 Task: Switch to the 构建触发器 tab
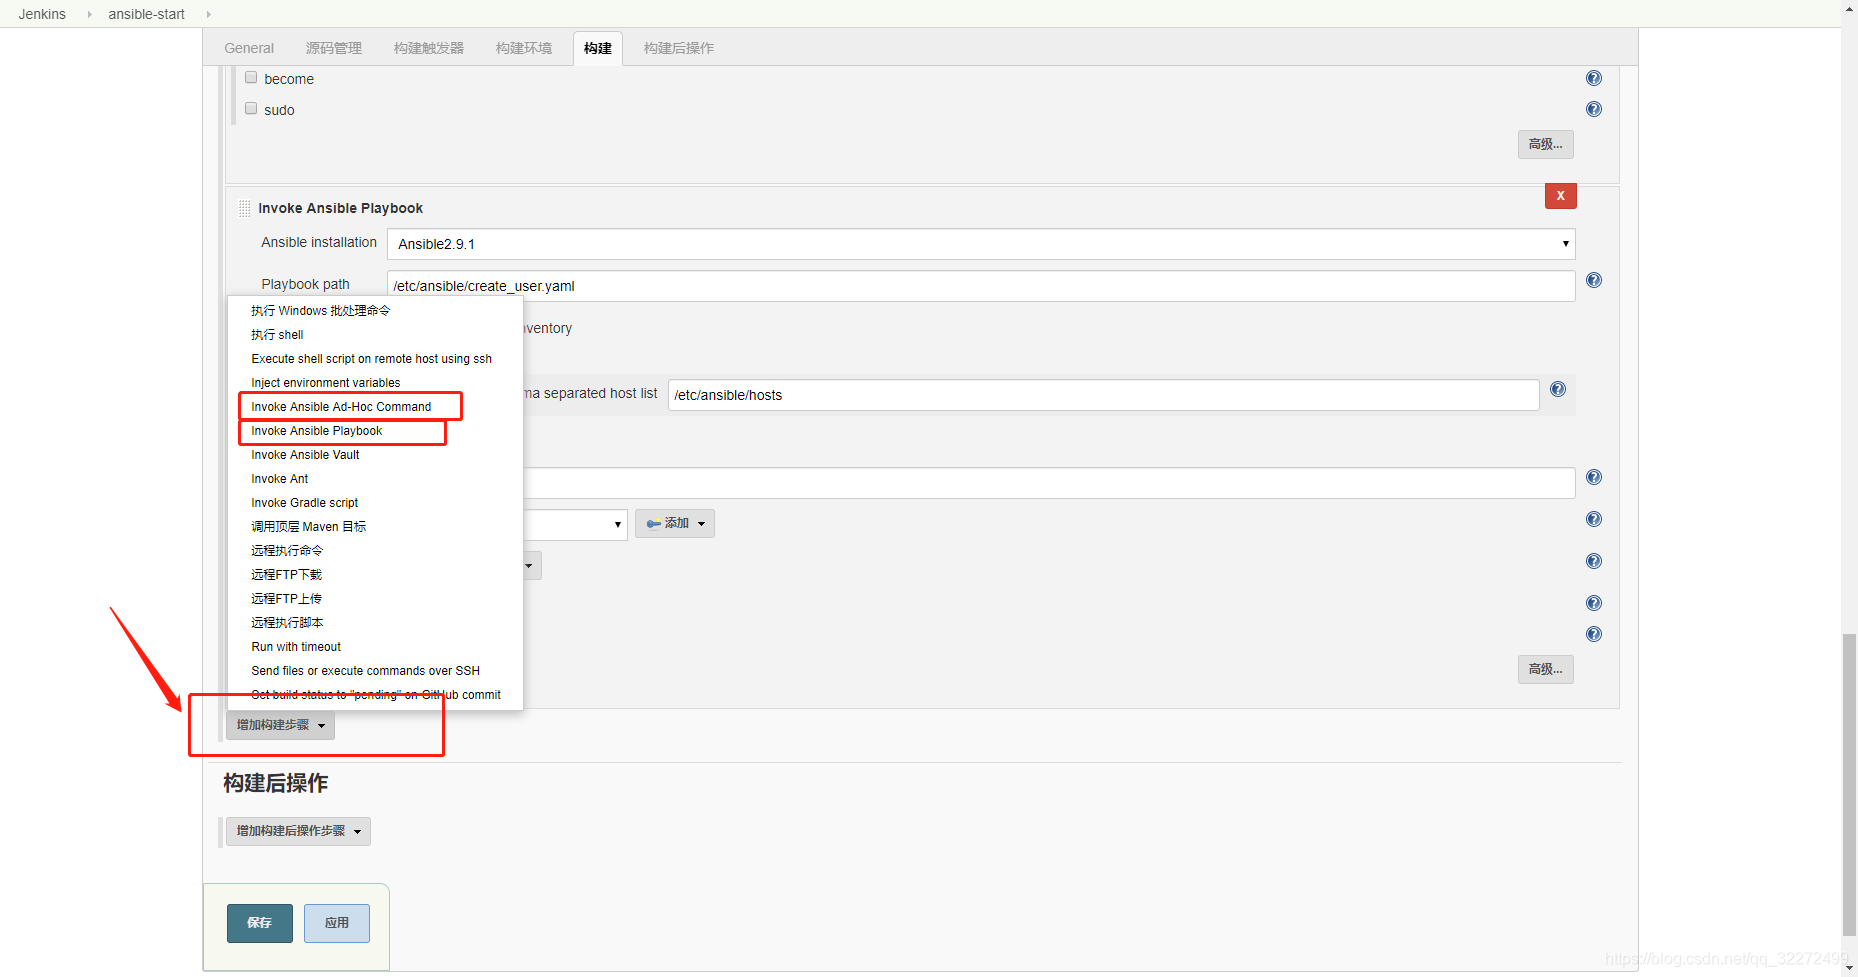tap(427, 47)
